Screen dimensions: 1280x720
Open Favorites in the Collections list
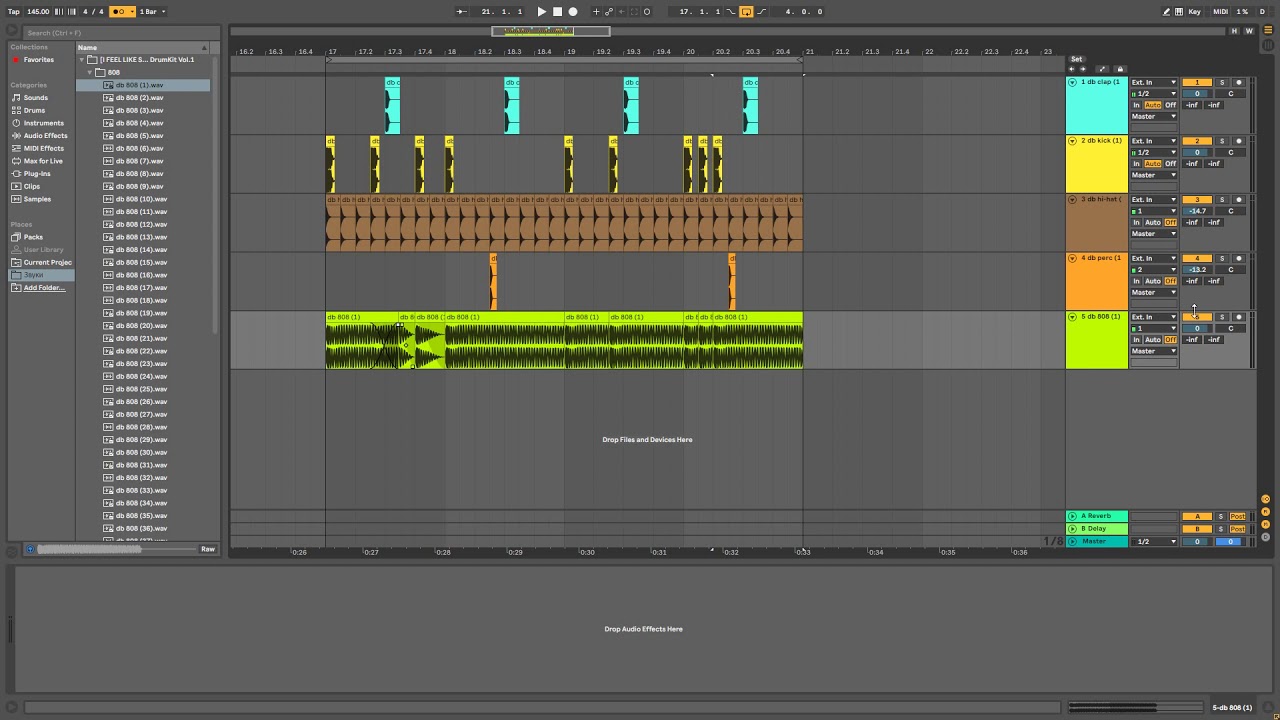39,60
